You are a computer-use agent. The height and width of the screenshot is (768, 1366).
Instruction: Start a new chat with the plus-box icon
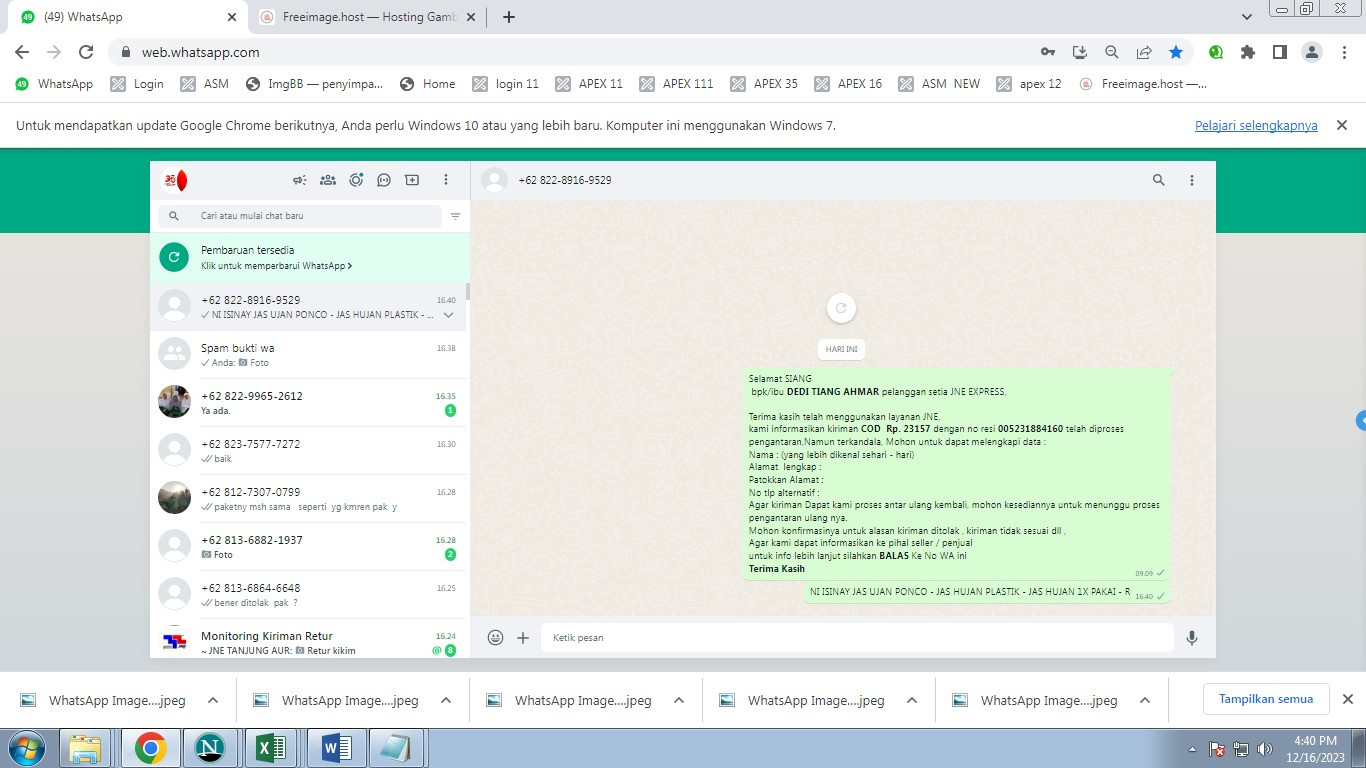click(412, 180)
